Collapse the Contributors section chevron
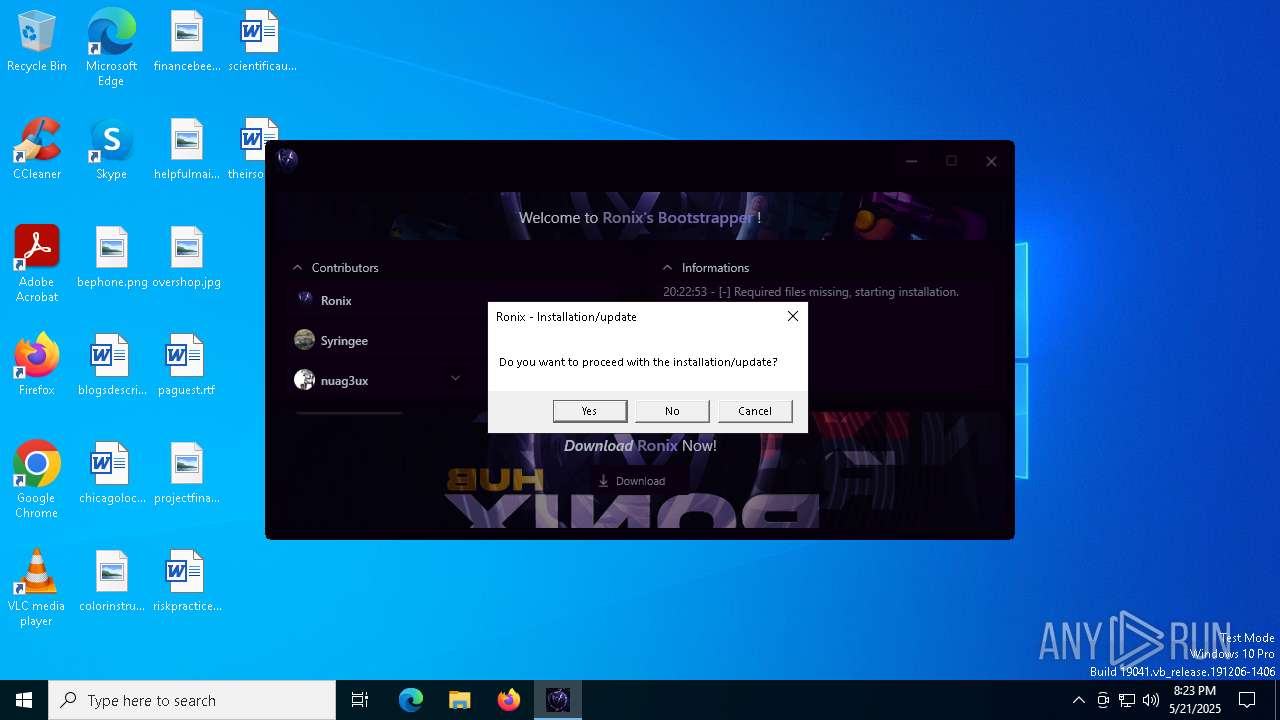 tap(297, 268)
